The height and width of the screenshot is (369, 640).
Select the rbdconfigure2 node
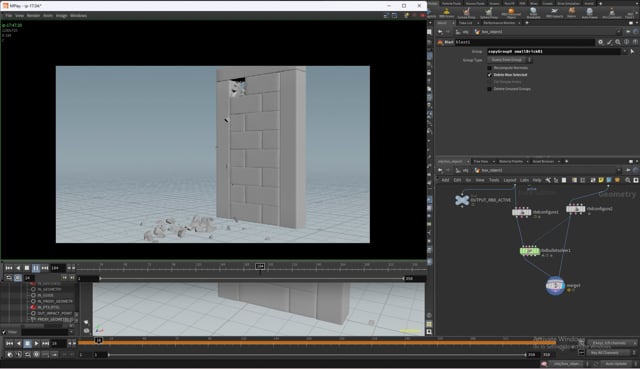576,209
